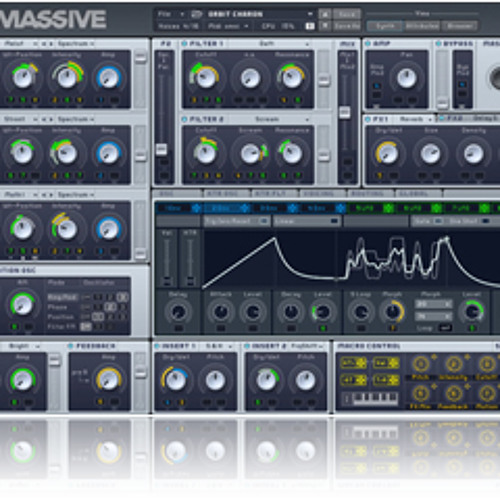Step to previous preset with up arrow
Screen dimensions: 500x500
325,14
